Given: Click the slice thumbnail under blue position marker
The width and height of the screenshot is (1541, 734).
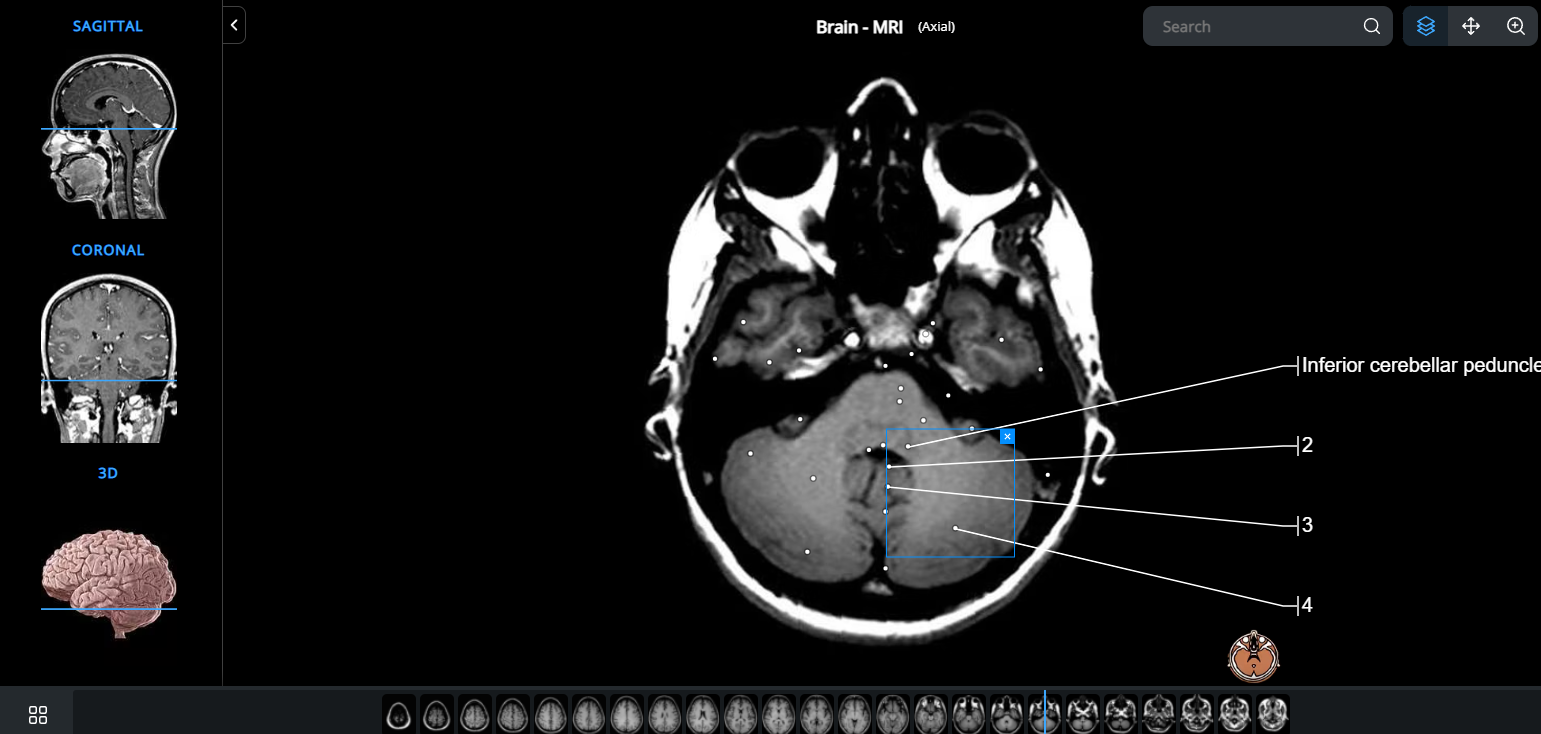Looking at the screenshot, I should (x=1044, y=714).
